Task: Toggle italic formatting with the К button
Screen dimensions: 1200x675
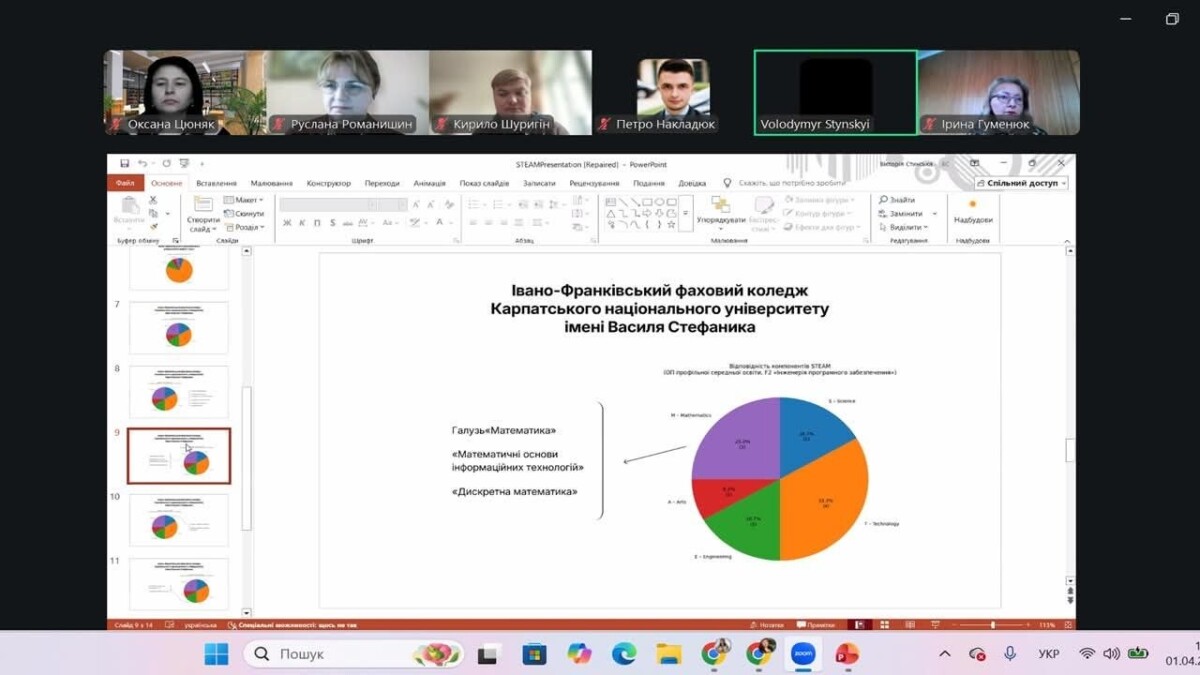Action: 302,223
